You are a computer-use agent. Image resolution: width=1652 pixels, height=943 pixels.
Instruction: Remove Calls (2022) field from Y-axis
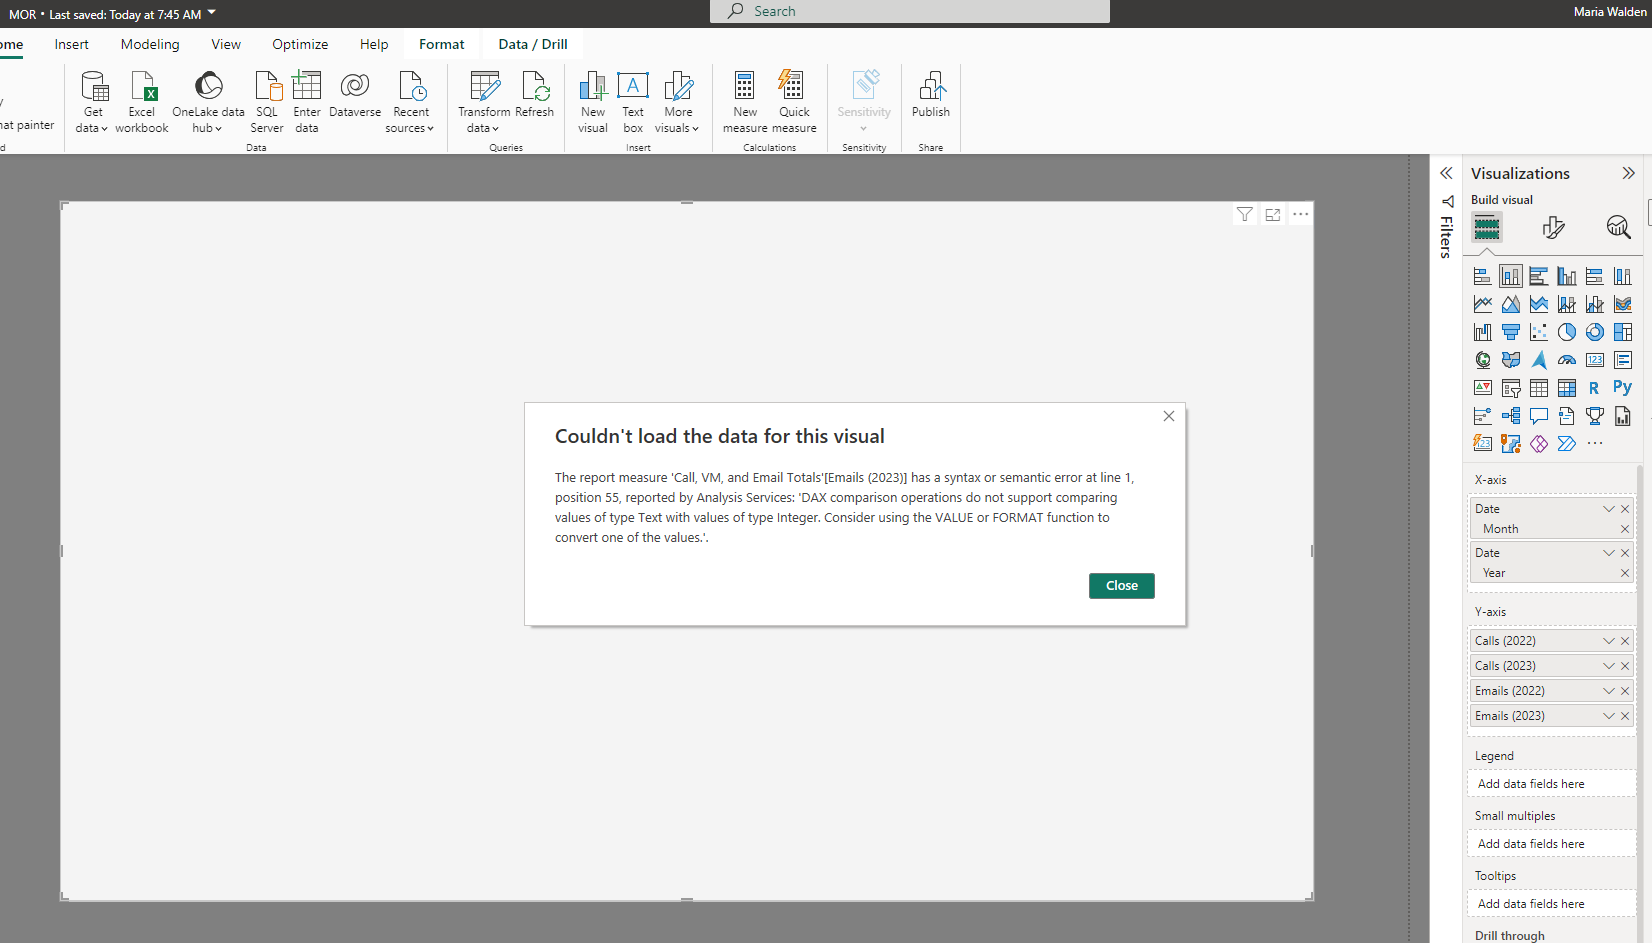click(x=1625, y=641)
